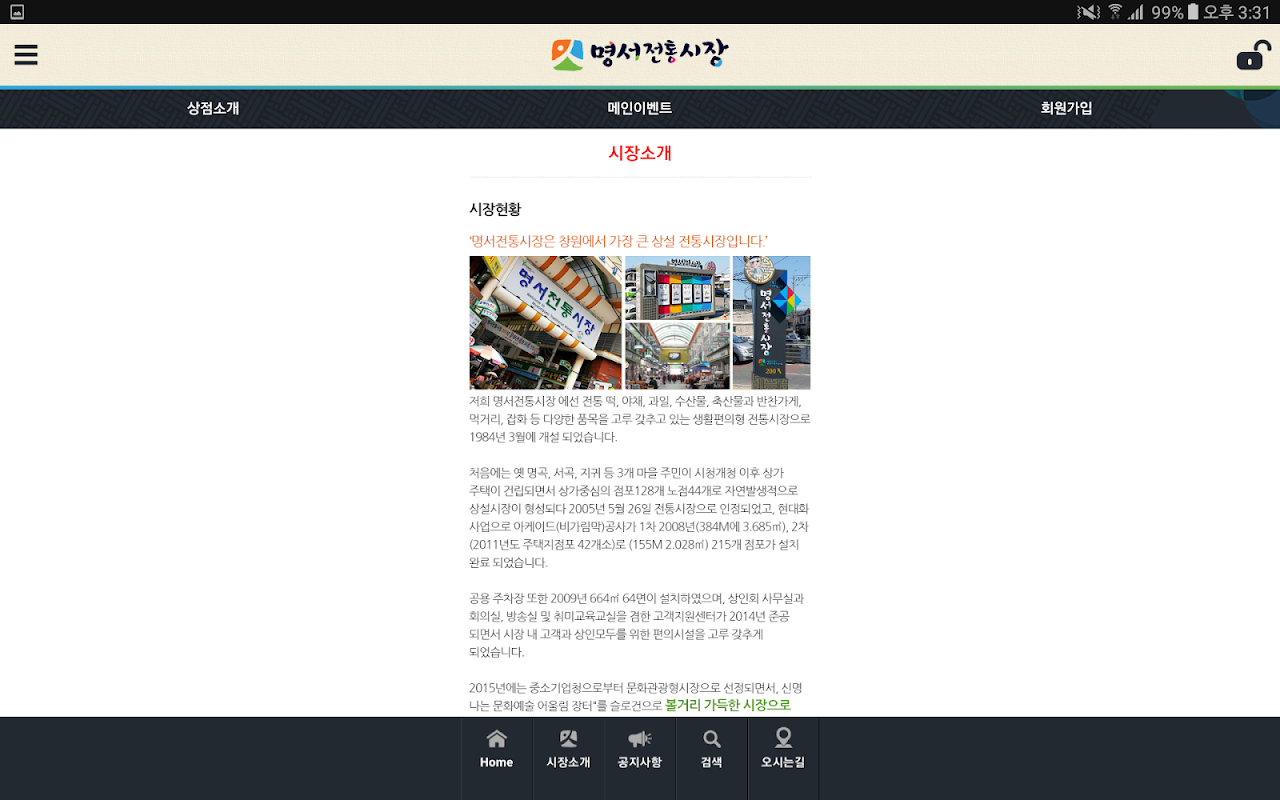Tap the screenshot notification icon

click(17, 12)
